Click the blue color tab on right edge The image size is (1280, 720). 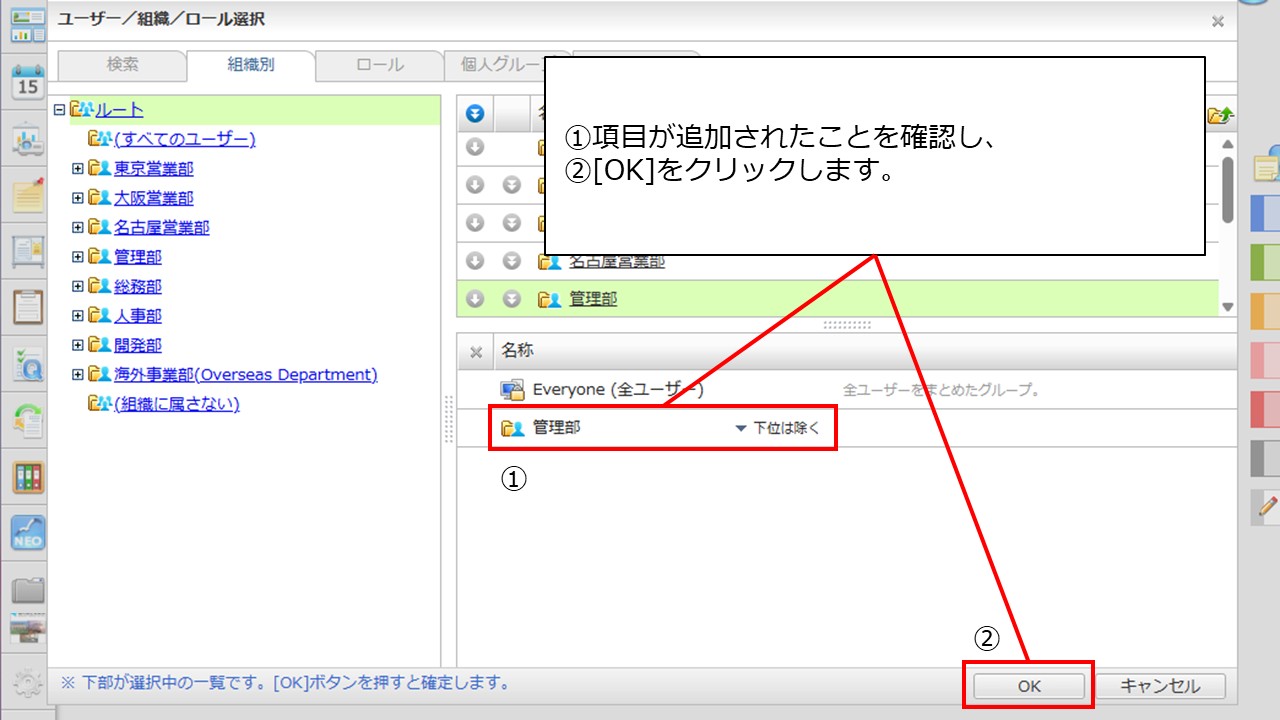click(x=1266, y=213)
